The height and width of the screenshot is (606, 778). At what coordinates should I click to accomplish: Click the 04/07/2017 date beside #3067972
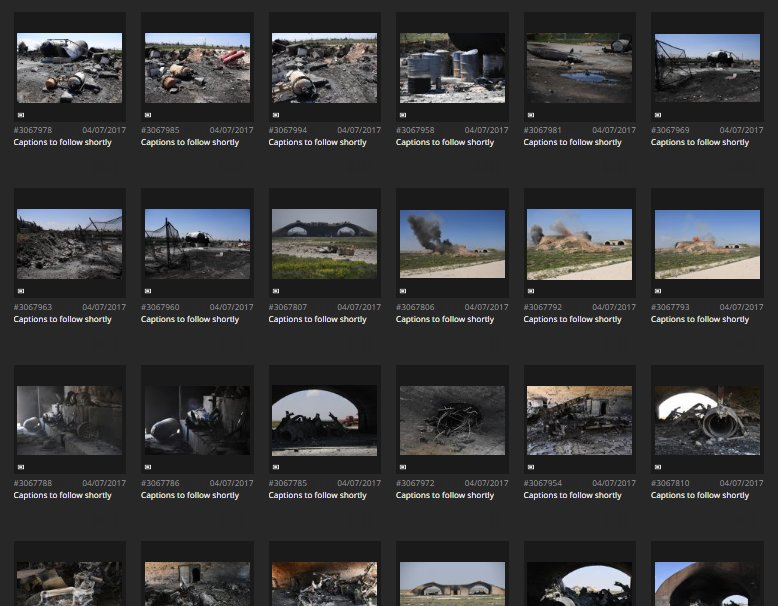pos(486,483)
